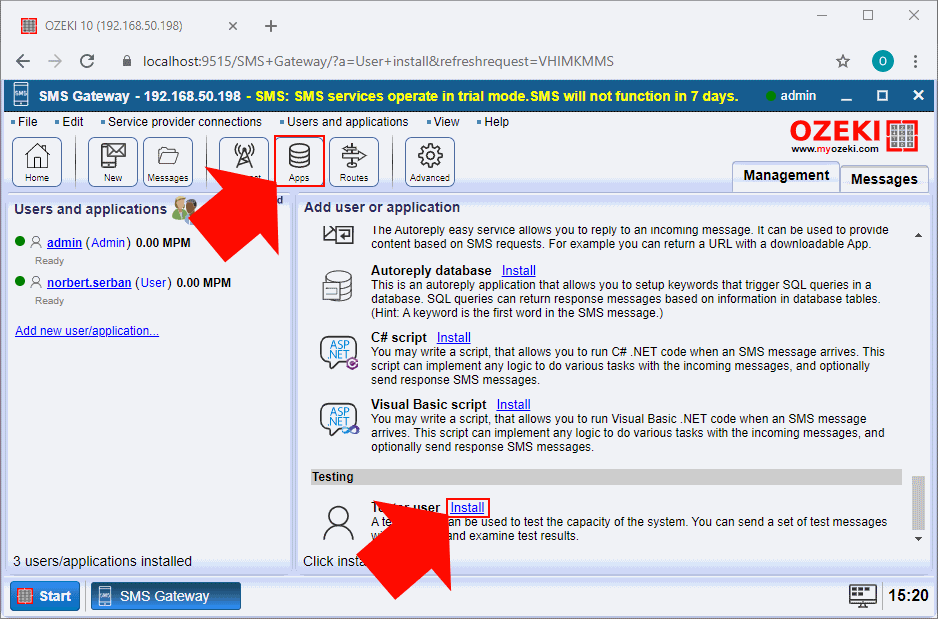Click the Visual Basic script ASP.NET icon

click(x=339, y=420)
